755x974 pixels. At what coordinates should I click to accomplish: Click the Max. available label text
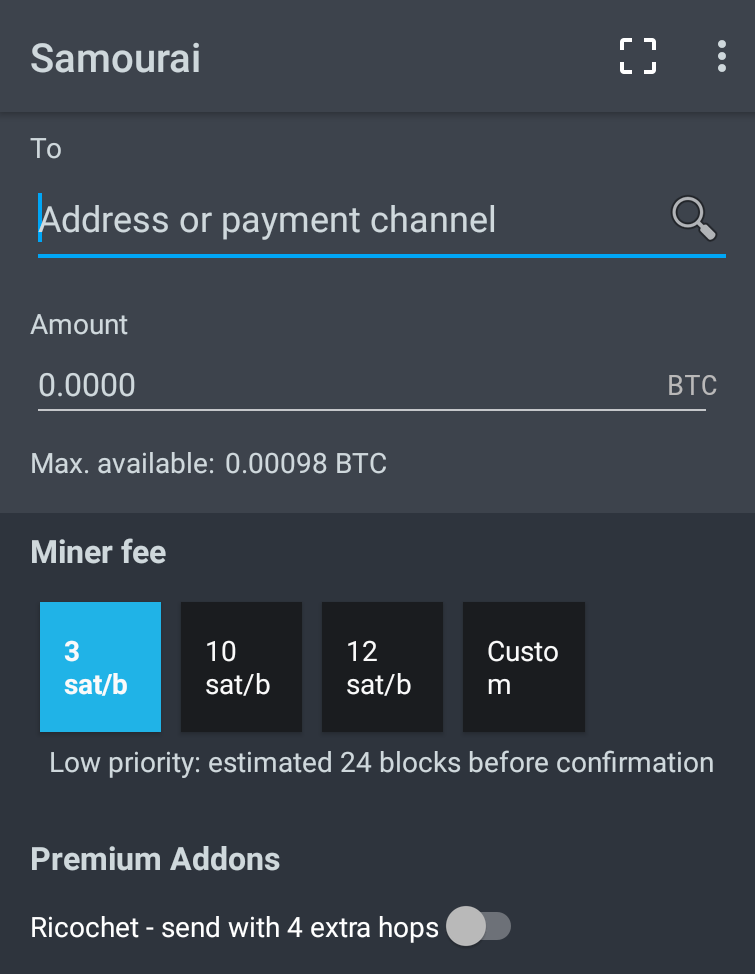(122, 463)
